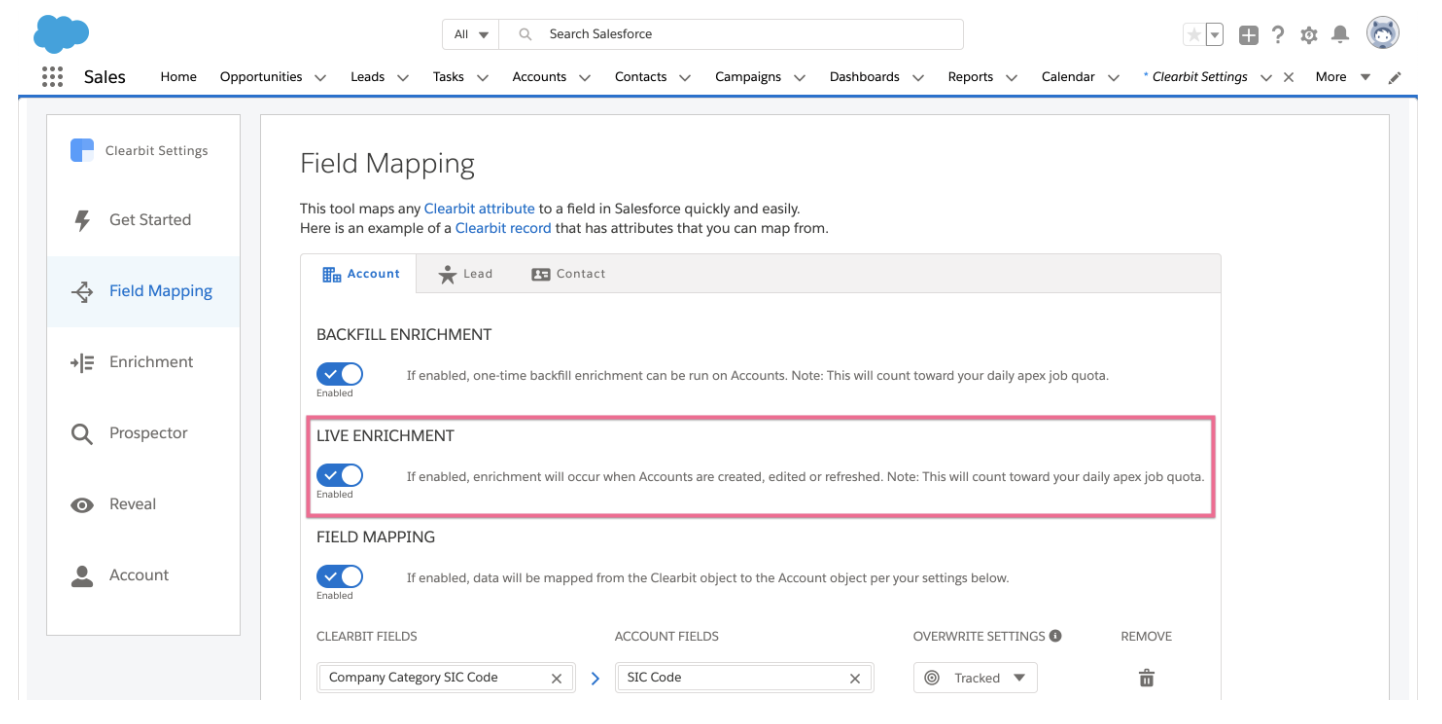Click the favorites star icon
The image size is (1442, 724).
click(1194, 35)
